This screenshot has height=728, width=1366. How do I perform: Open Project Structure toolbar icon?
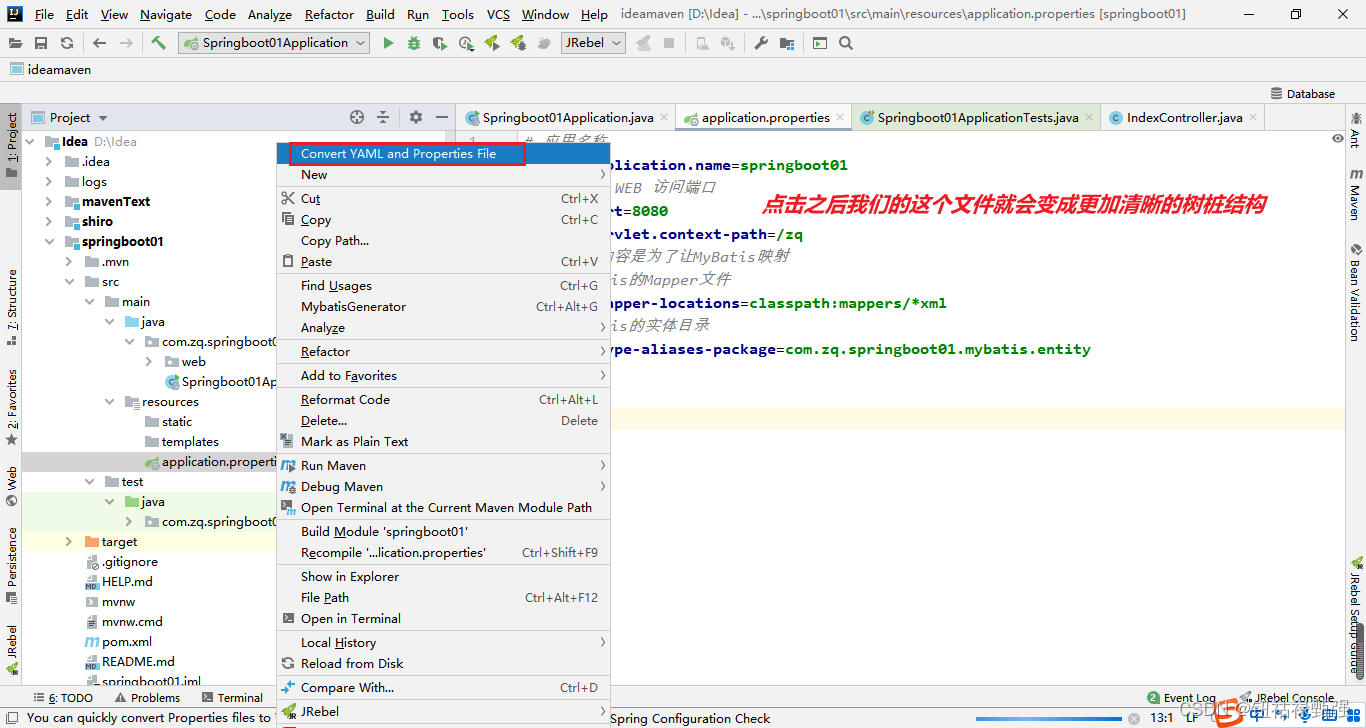pyautogui.click(x=787, y=43)
